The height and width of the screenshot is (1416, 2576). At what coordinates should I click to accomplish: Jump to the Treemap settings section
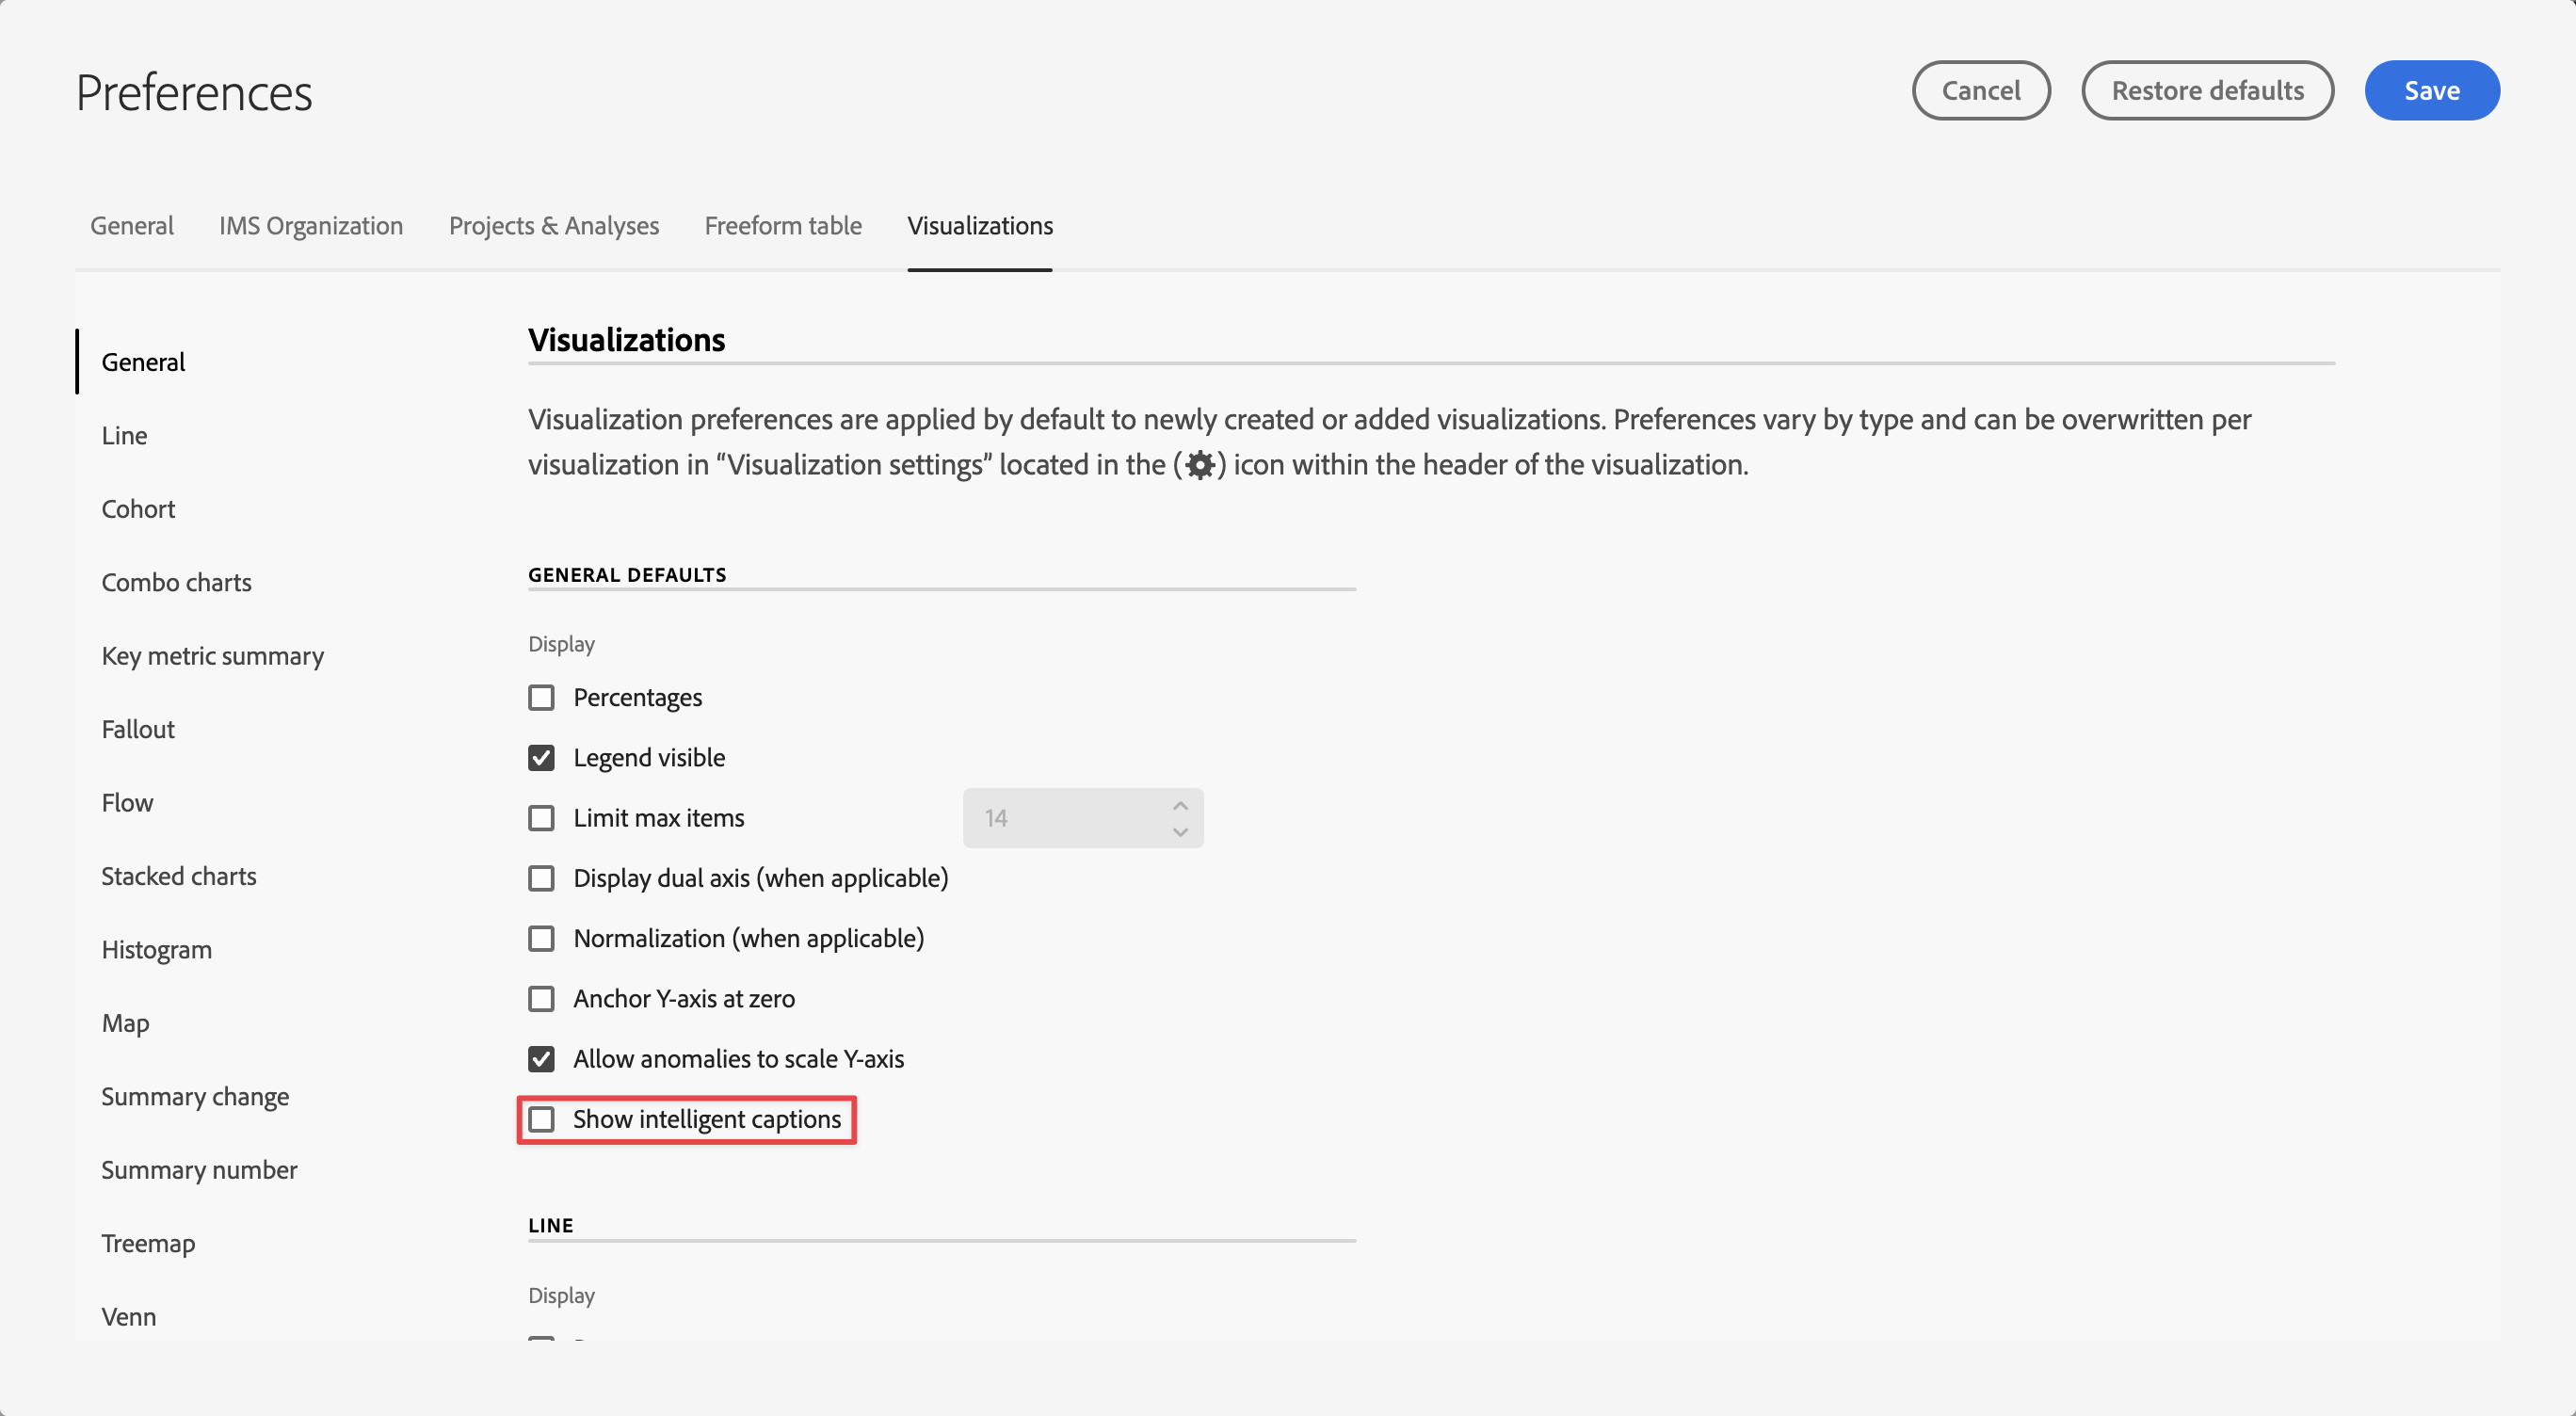[148, 1243]
